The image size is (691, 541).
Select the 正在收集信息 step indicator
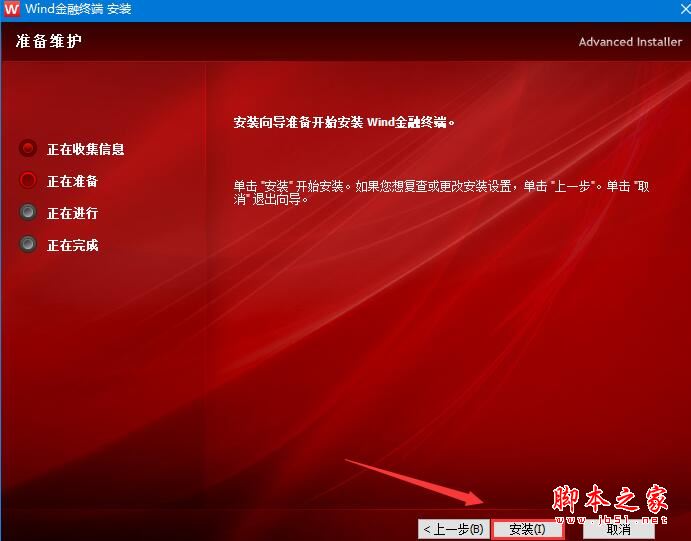coord(28,148)
